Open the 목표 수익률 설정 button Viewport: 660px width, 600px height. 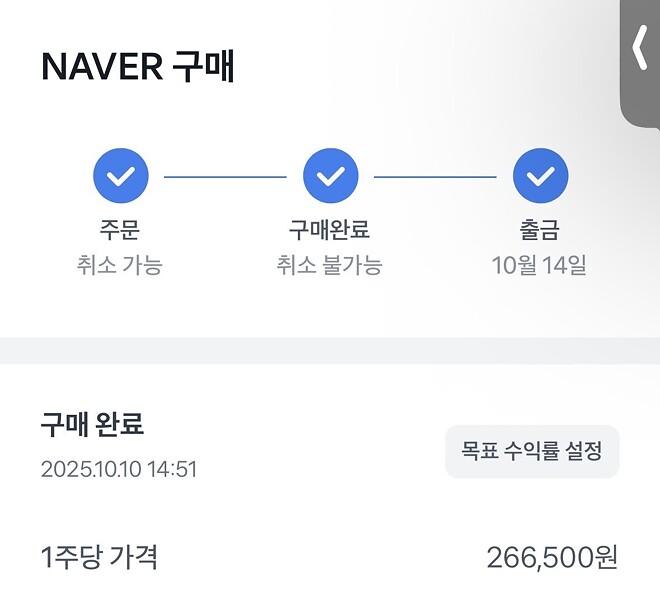point(532,451)
